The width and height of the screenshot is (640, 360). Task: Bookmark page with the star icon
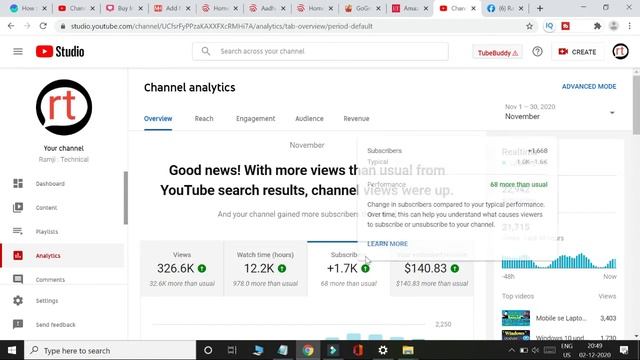pyautogui.click(x=529, y=26)
